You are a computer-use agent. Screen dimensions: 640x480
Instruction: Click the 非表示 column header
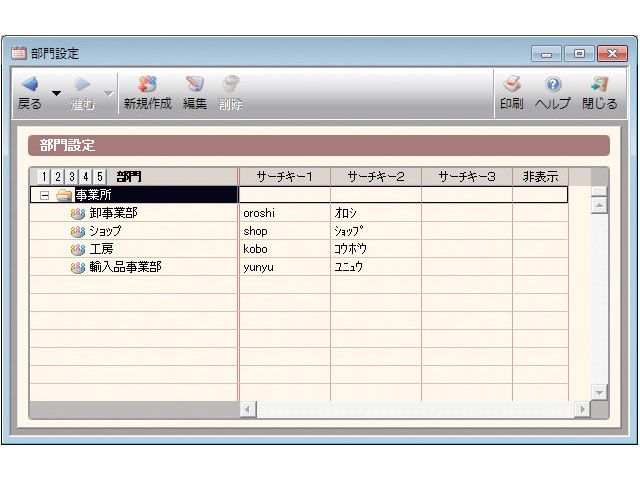(x=540, y=177)
